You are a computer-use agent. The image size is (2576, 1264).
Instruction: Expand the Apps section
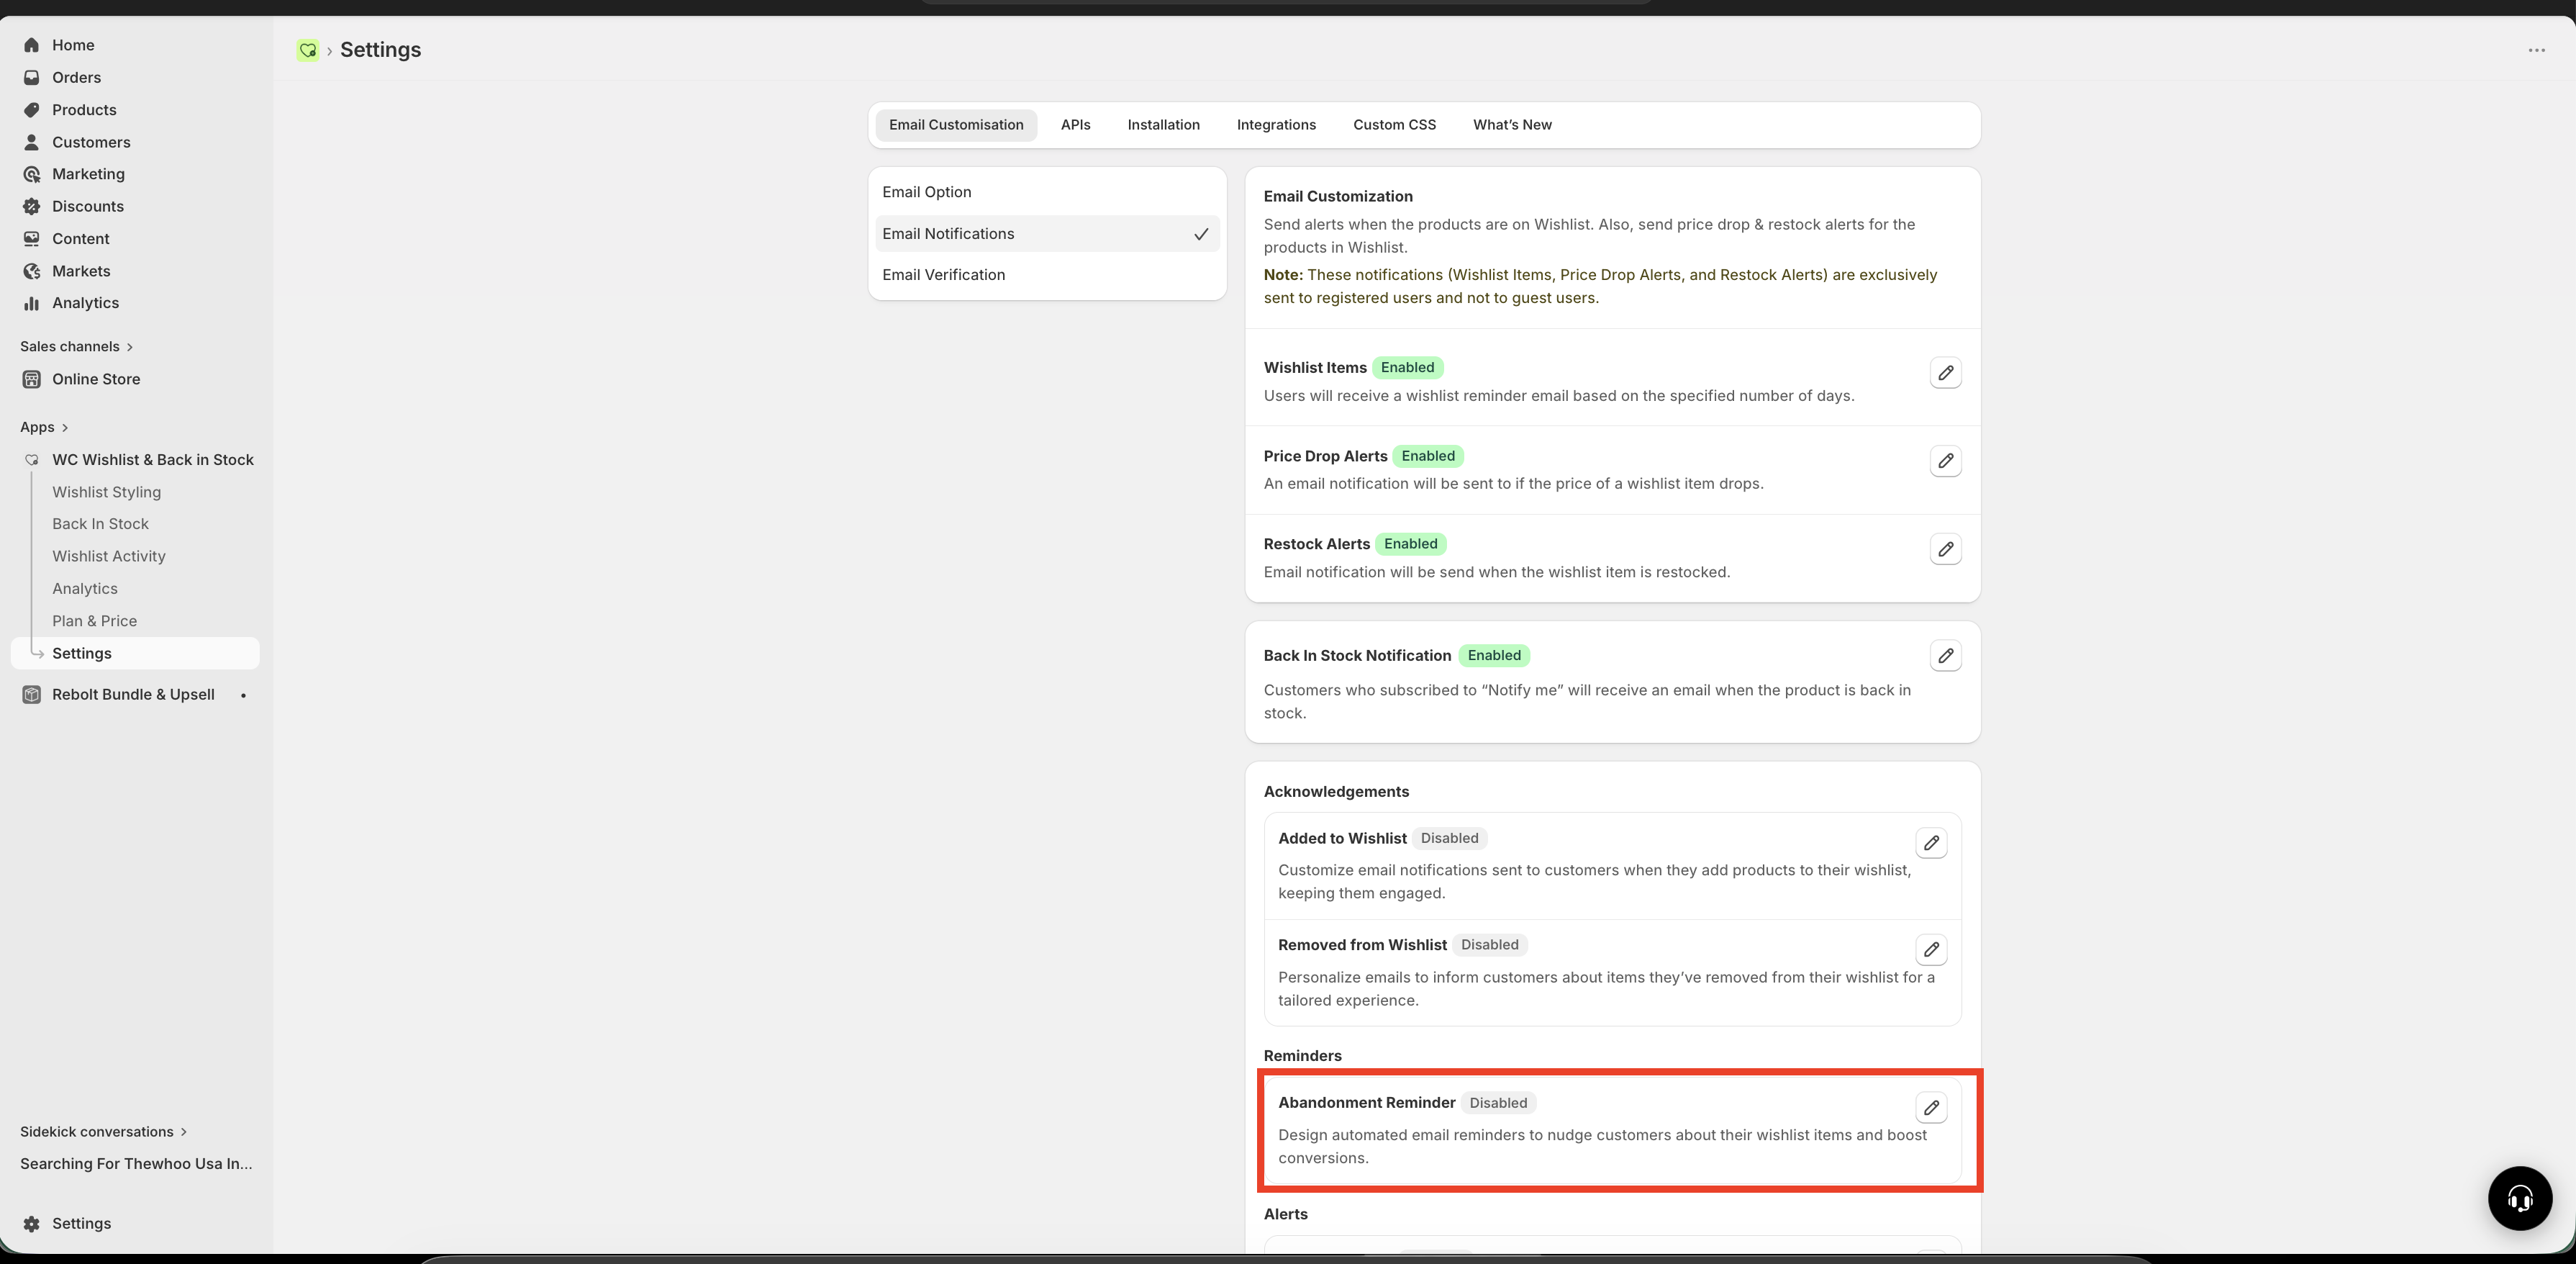coord(44,427)
